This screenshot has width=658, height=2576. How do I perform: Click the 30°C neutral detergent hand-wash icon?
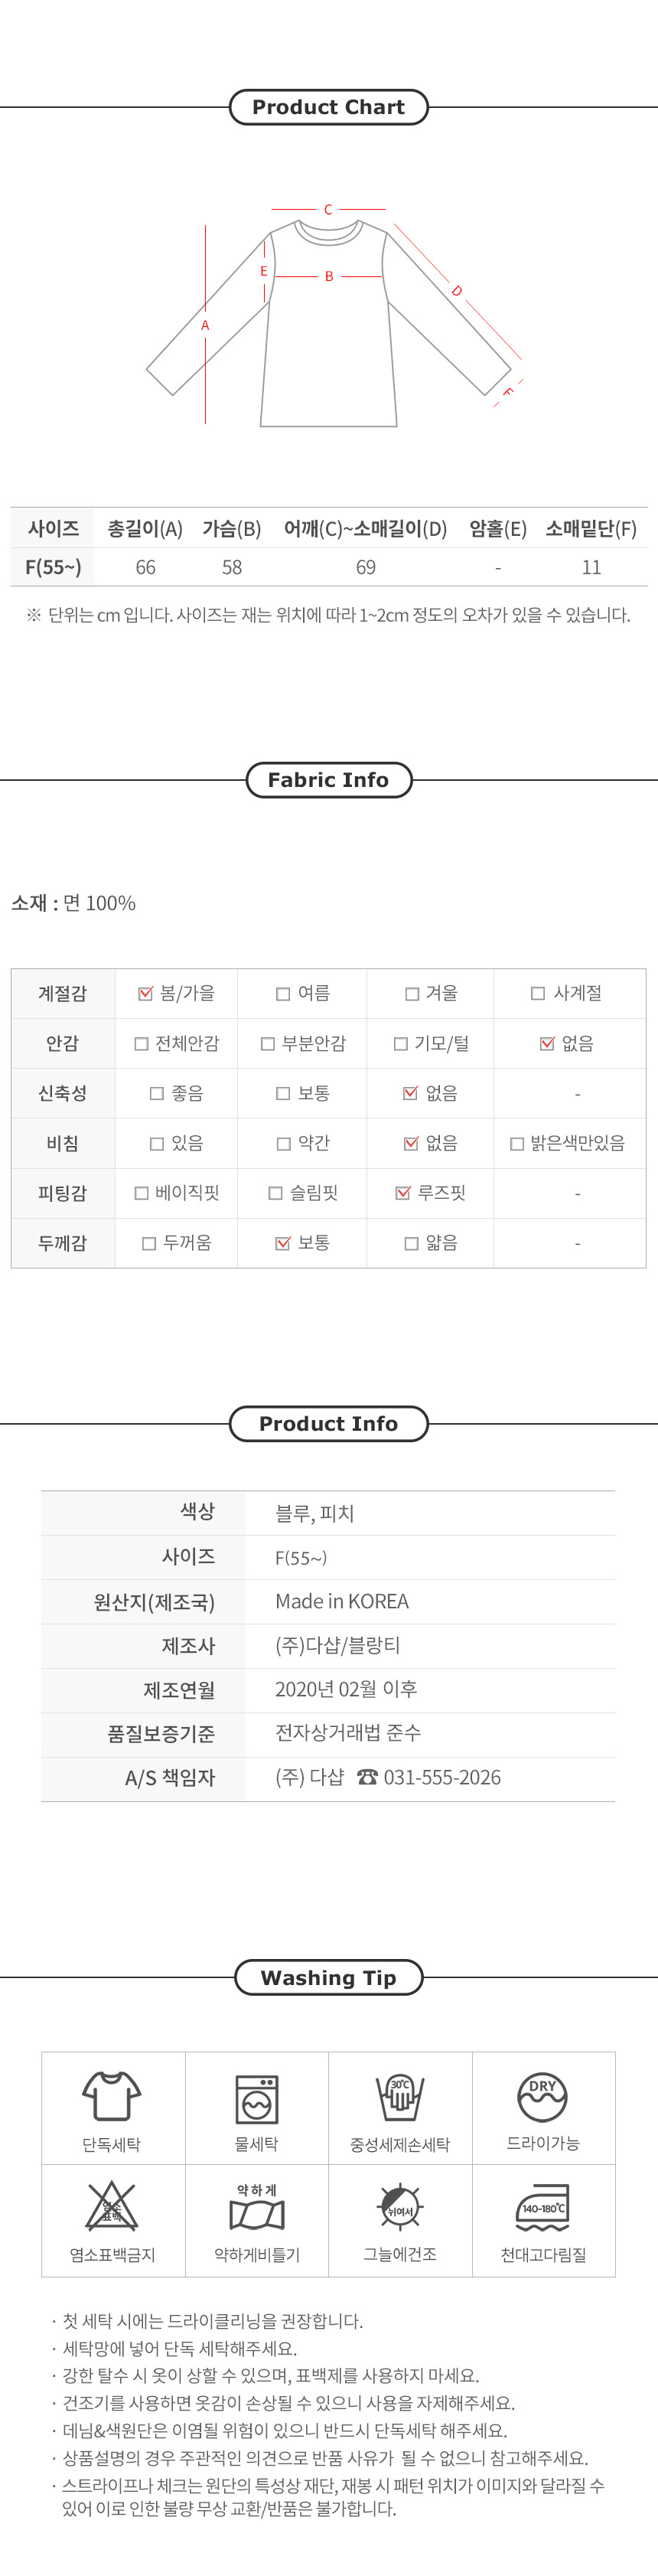coord(400,2097)
